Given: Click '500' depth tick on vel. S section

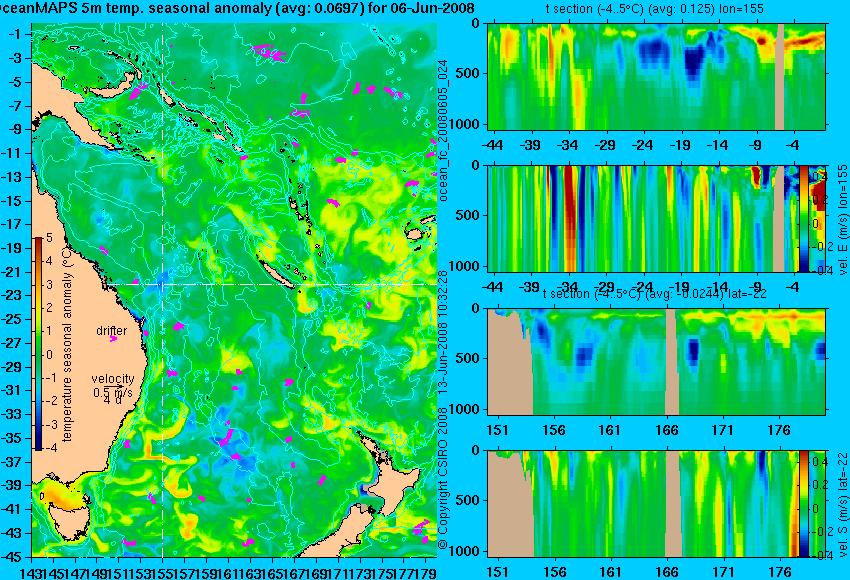Looking at the screenshot, I should [x=467, y=500].
